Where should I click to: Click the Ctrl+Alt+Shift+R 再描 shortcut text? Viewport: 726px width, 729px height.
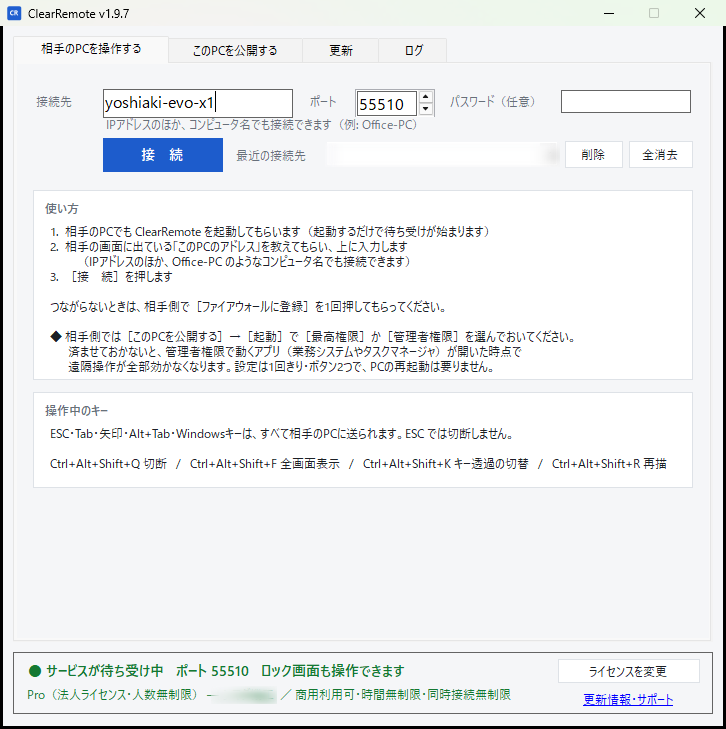pyautogui.click(x=609, y=464)
